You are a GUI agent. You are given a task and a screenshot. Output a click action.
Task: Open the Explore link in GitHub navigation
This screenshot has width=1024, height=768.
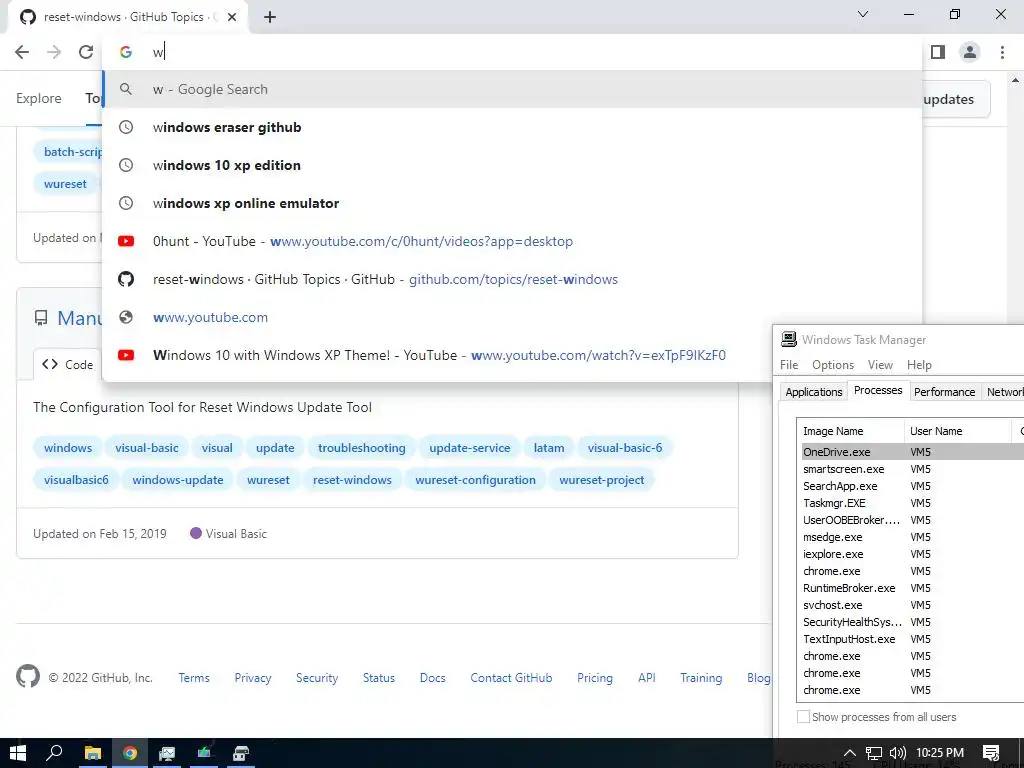(39, 98)
